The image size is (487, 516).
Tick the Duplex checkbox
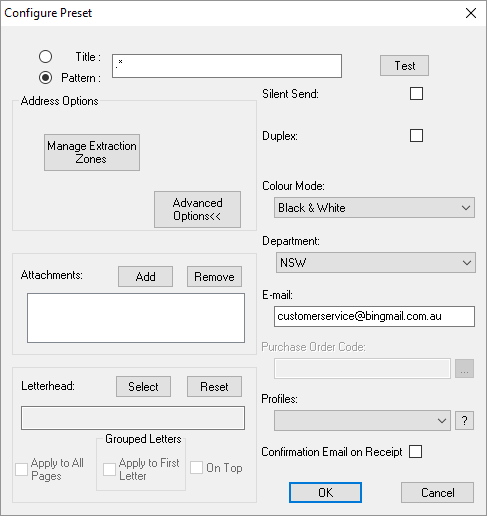416,136
